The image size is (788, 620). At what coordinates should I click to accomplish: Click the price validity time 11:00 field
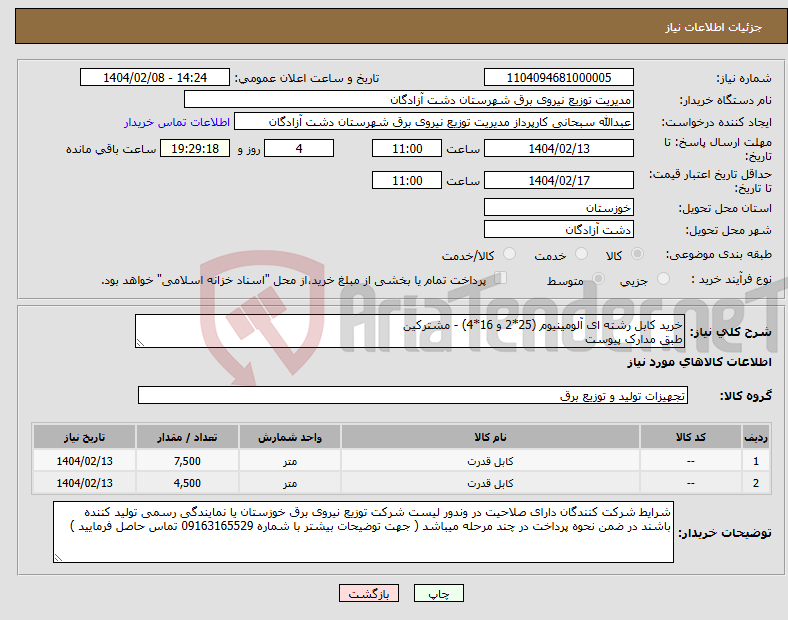tap(407, 180)
